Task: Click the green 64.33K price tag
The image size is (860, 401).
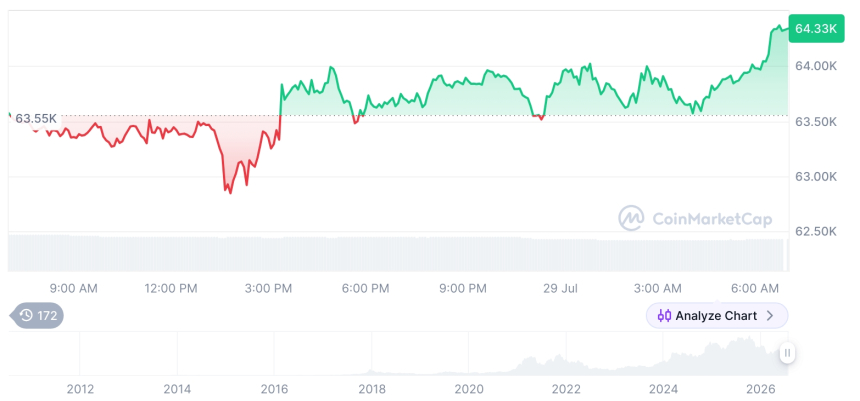Action: click(x=816, y=29)
